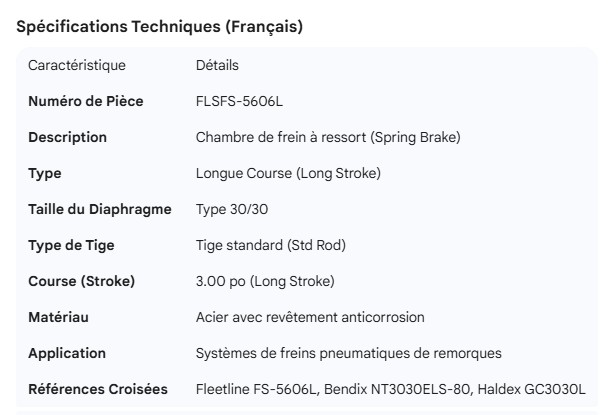Click the "Détails" column header
608x415 pixels.
(x=217, y=66)
